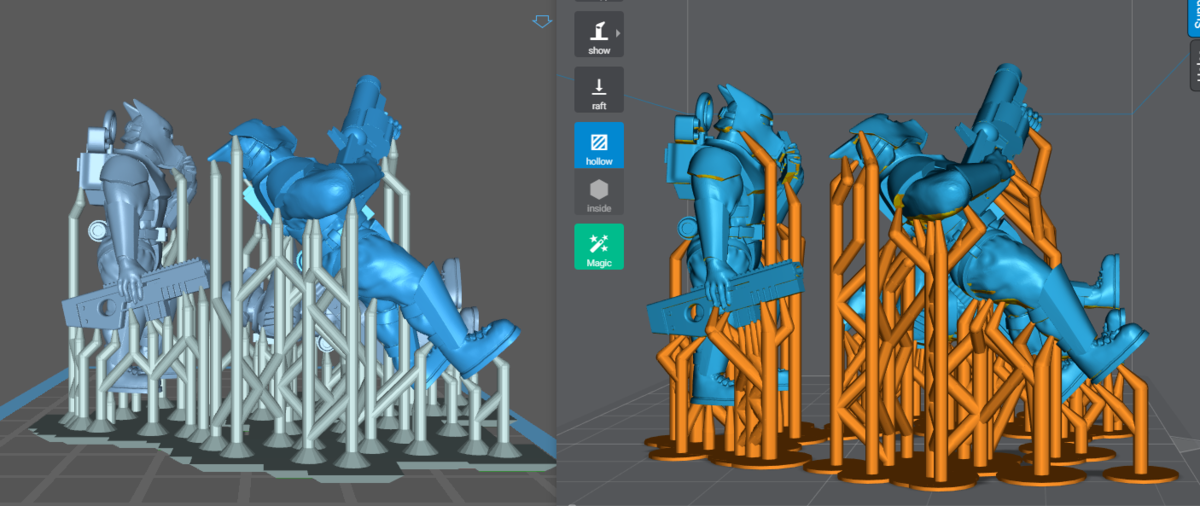Viewport: 1200px width, 506px height.
Task: Open the dark side tab below Support
Action: click(1195, 66)
